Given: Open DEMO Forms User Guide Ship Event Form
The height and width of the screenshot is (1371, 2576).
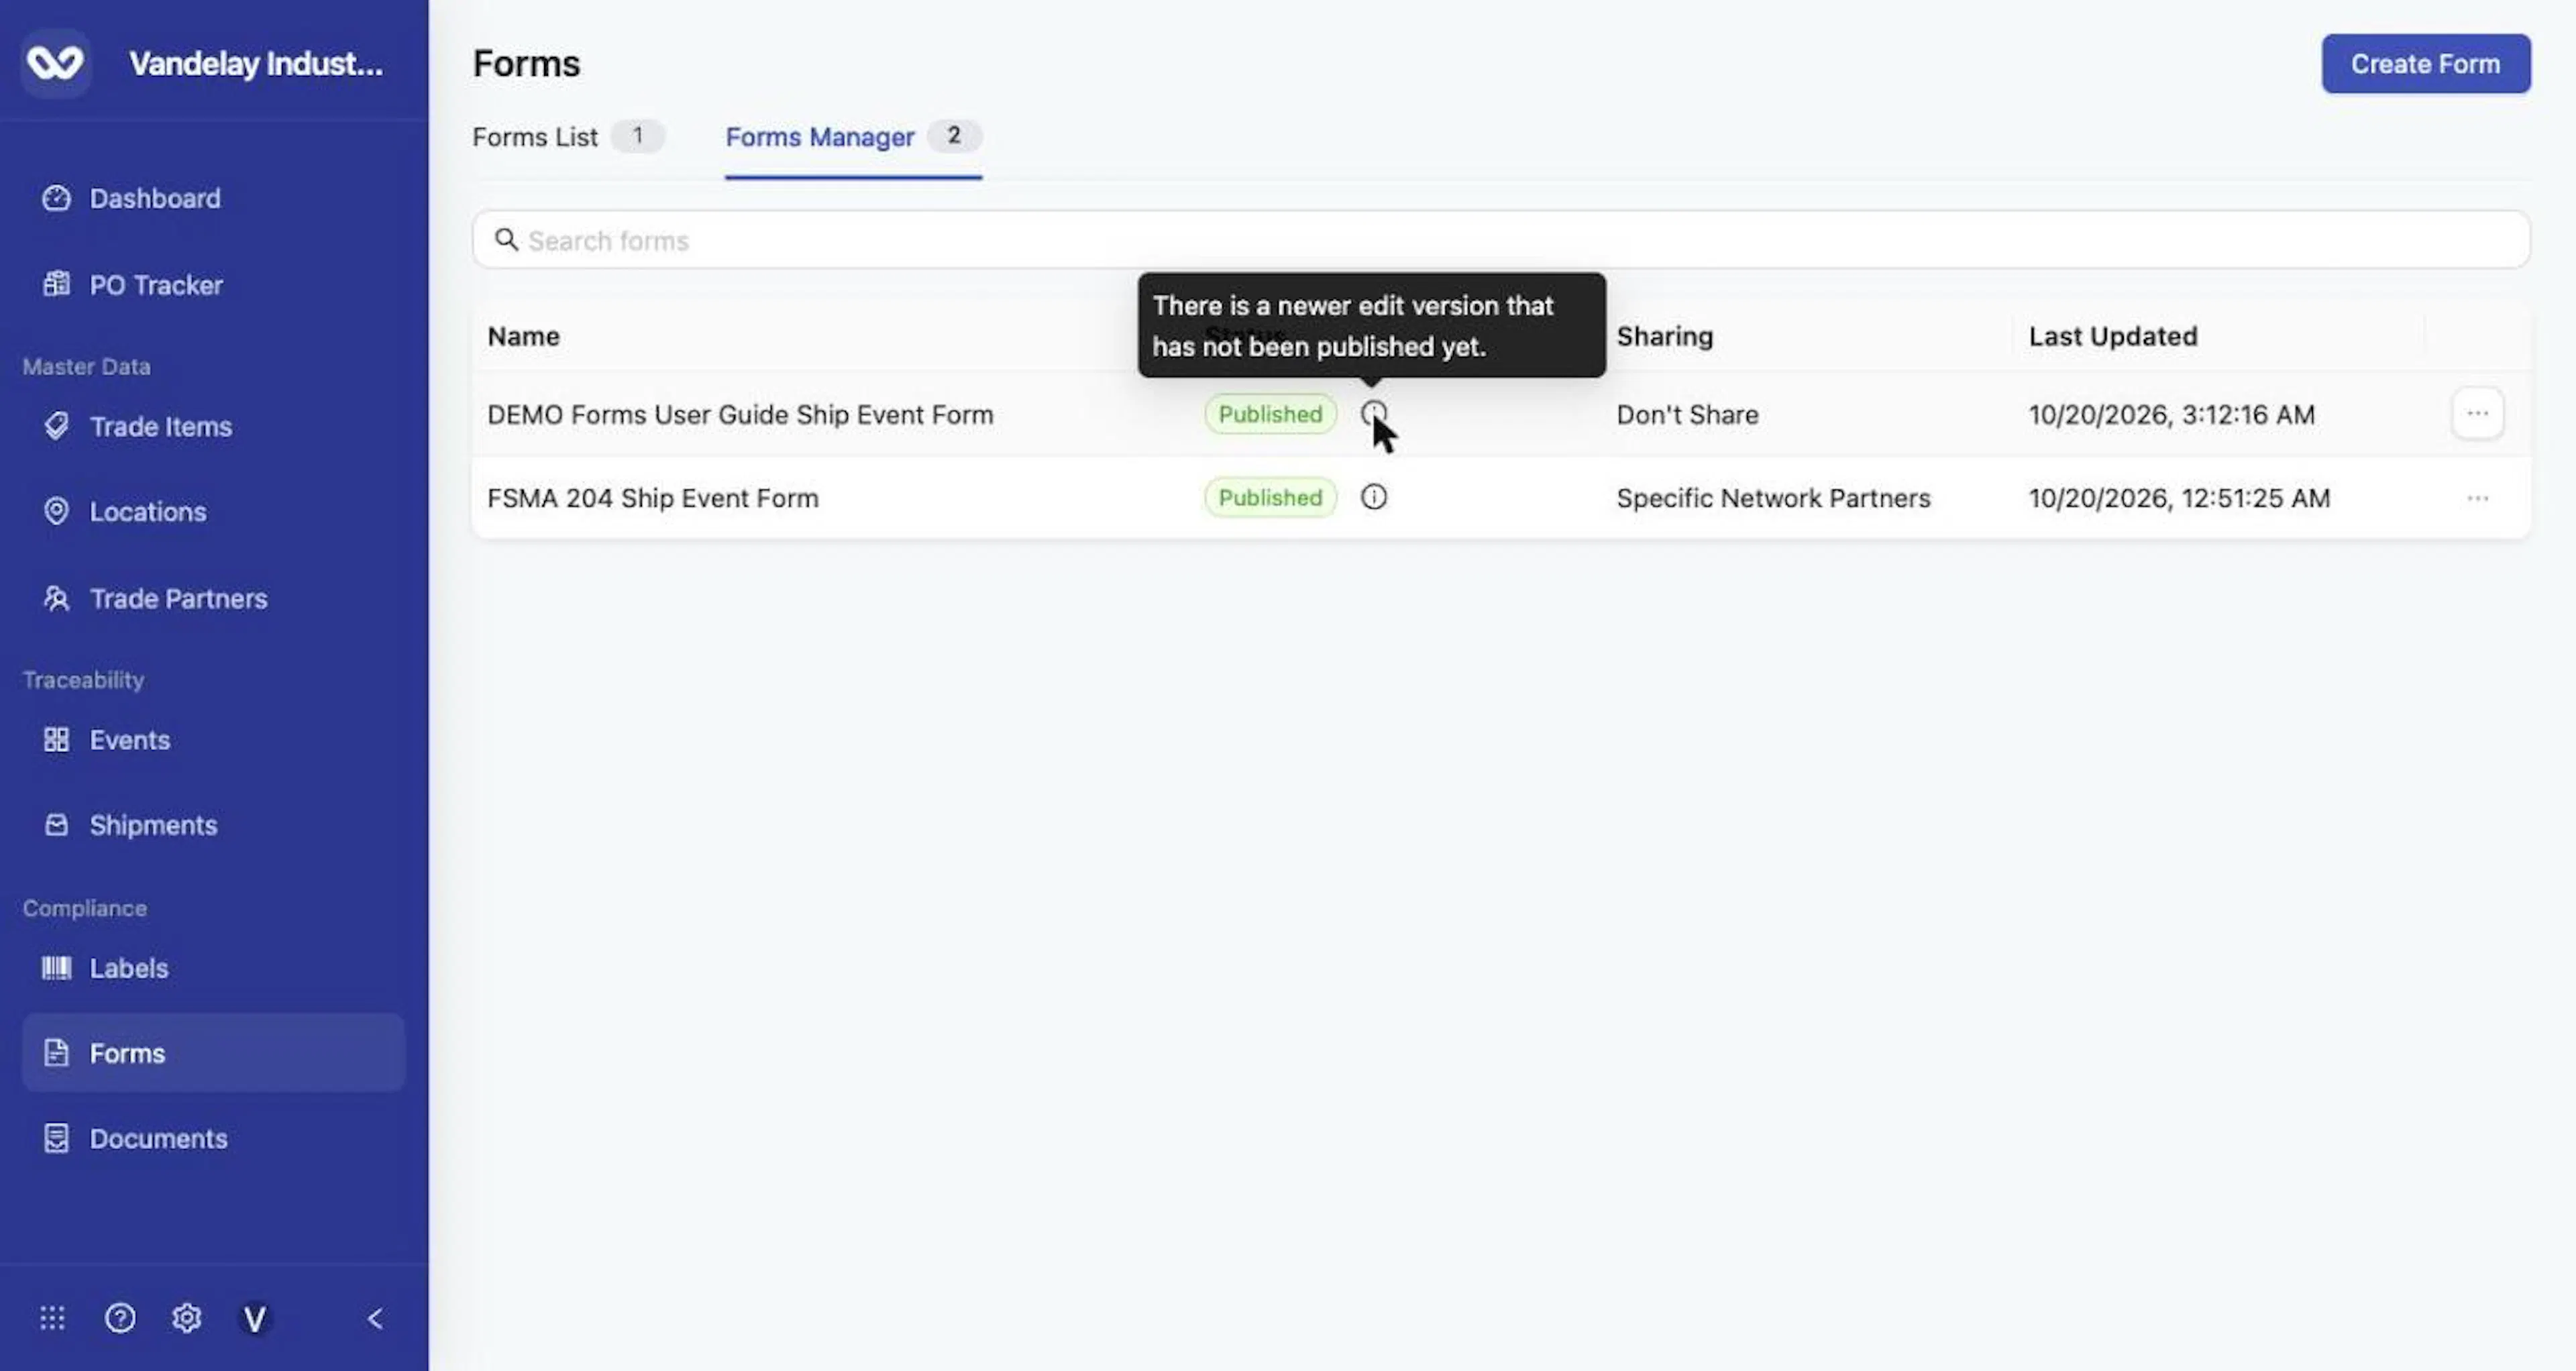Looking at the screenshot, I should click(x=740, y=414).
